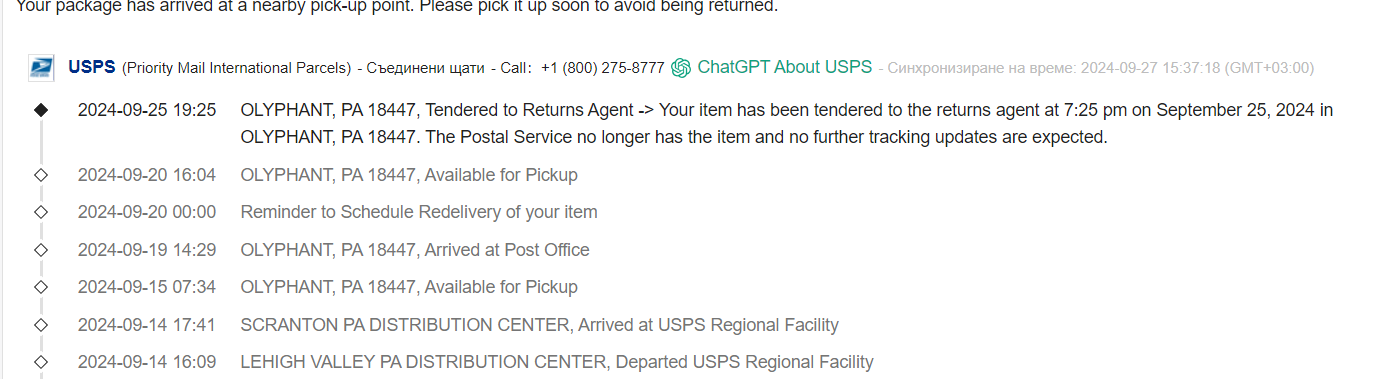
Task: Open ChatGPT About USPS link
Action: (x=785, y=67)
